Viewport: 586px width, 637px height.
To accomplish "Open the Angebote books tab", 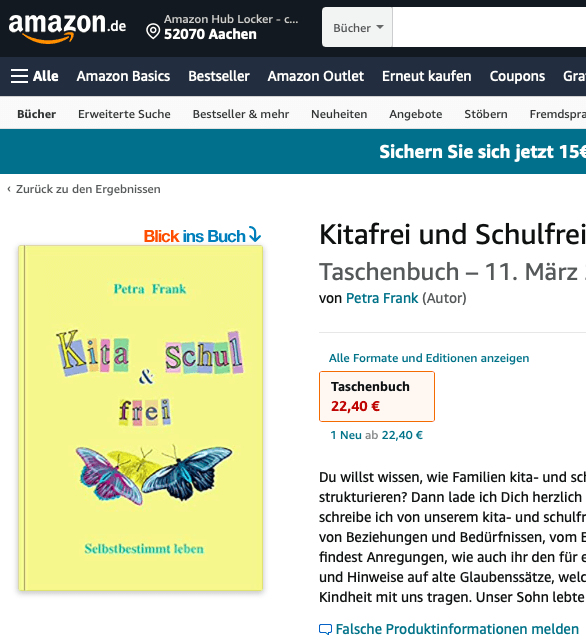I will click(416, 114).
